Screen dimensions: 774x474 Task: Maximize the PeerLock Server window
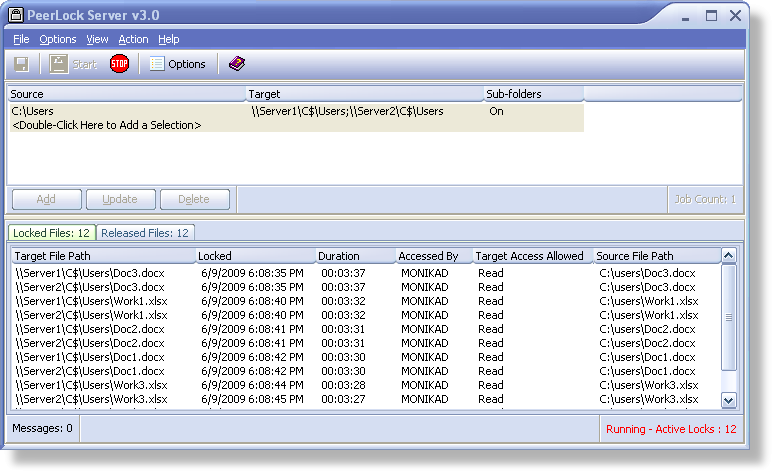711,16
